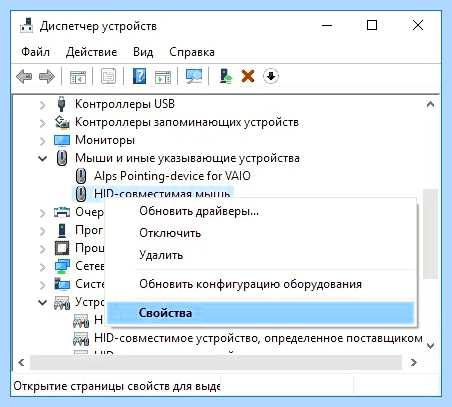Screen dimensions: 452x407
Task: Click the mouse category icon
Action: pos(62,158)
